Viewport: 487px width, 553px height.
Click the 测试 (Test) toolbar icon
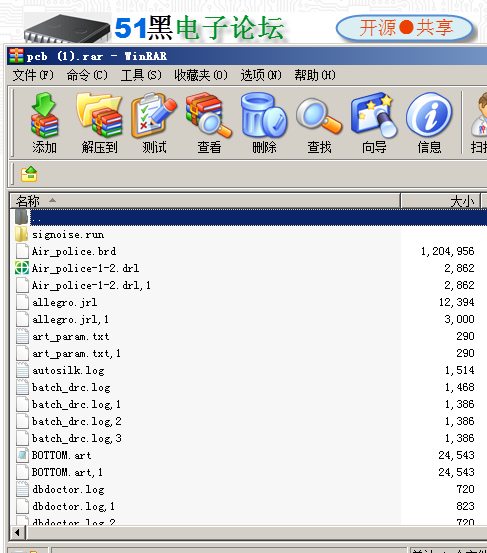154,123
